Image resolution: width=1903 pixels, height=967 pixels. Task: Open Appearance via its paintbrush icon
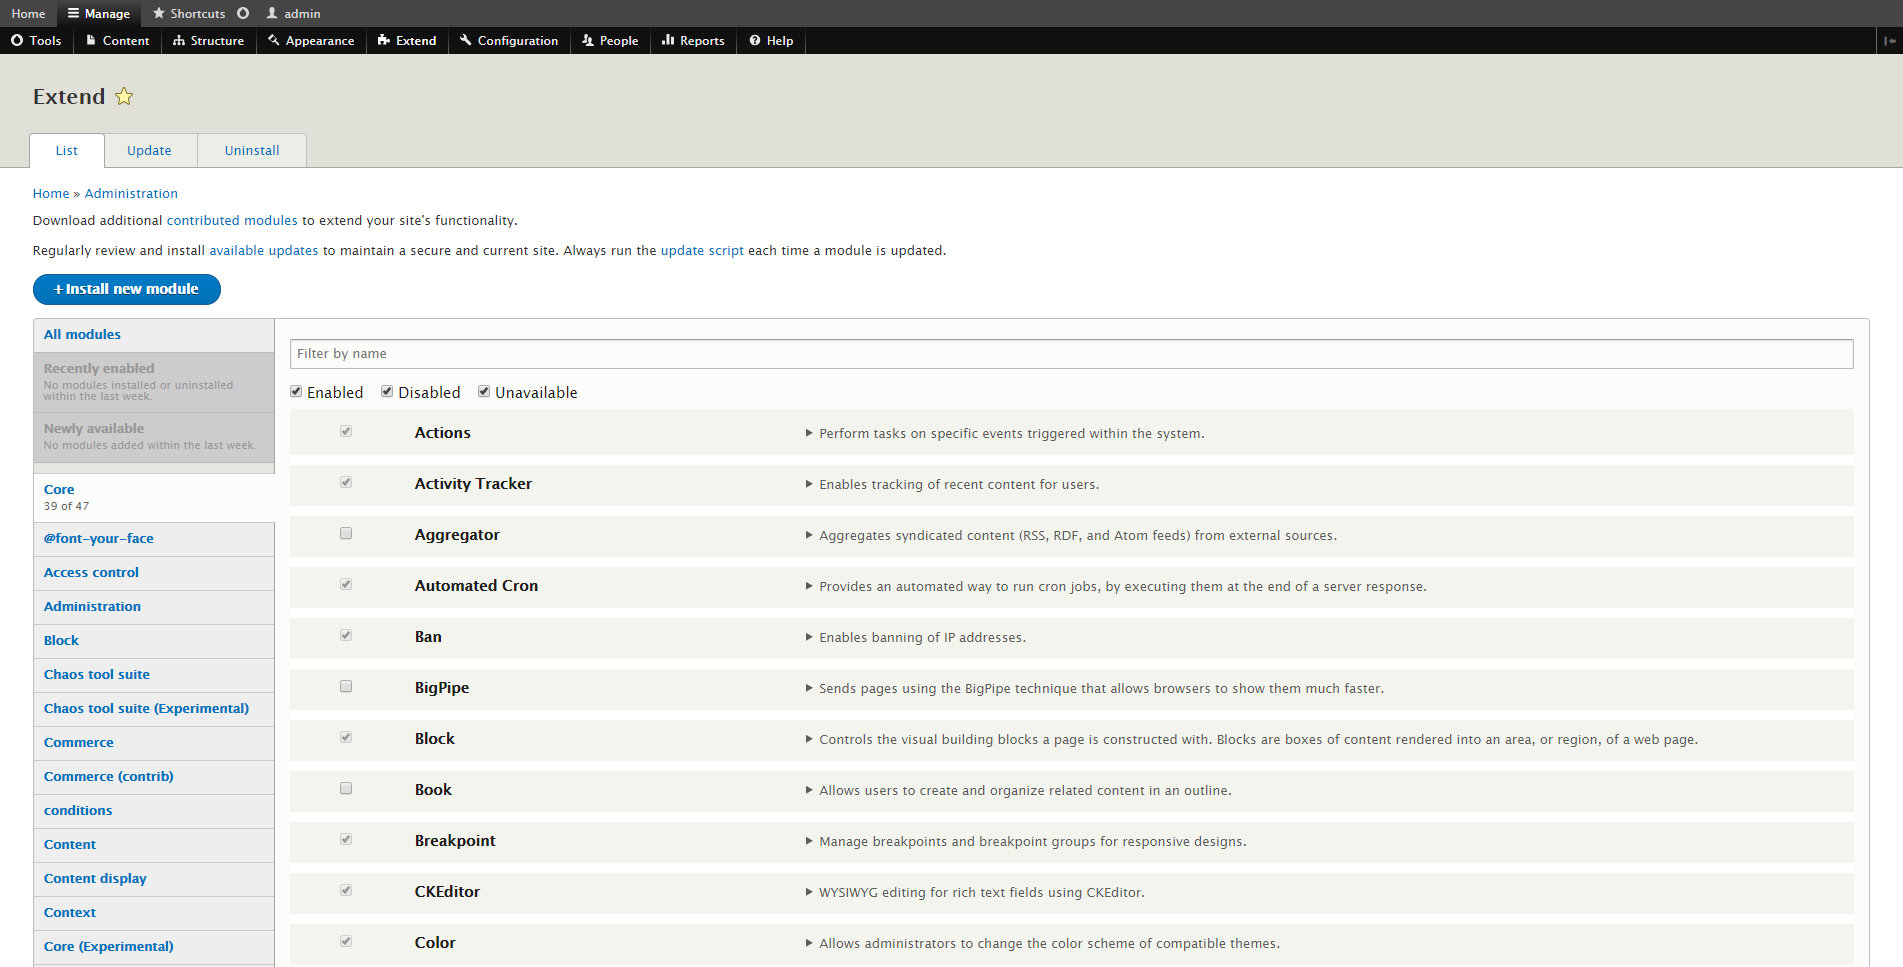pos(274,41)
